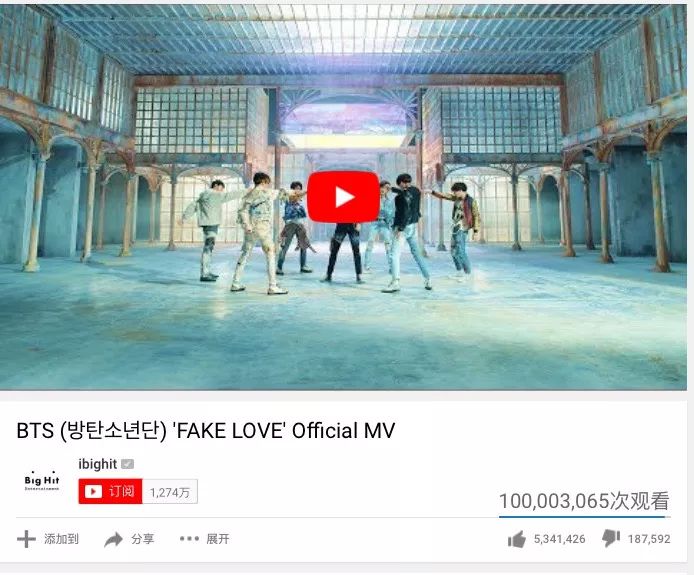Click the thumbs down dislike icon
Image resolution: width=694 pixels, height=575 pixels.
tap(611, 538)
